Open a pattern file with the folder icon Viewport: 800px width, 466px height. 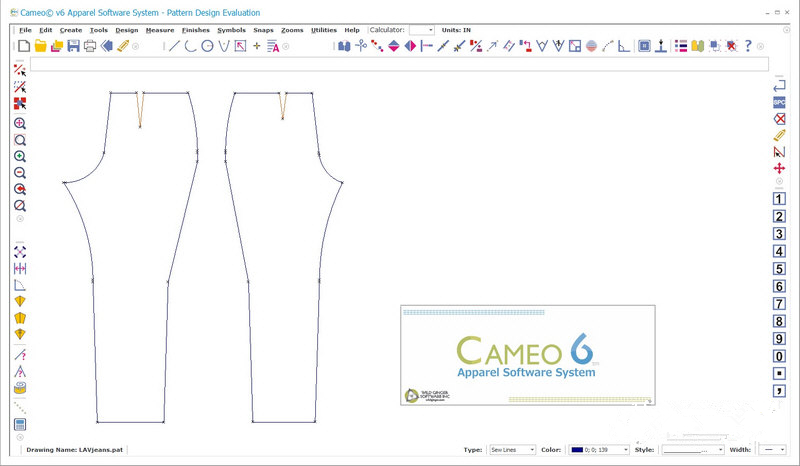point(40,46)
